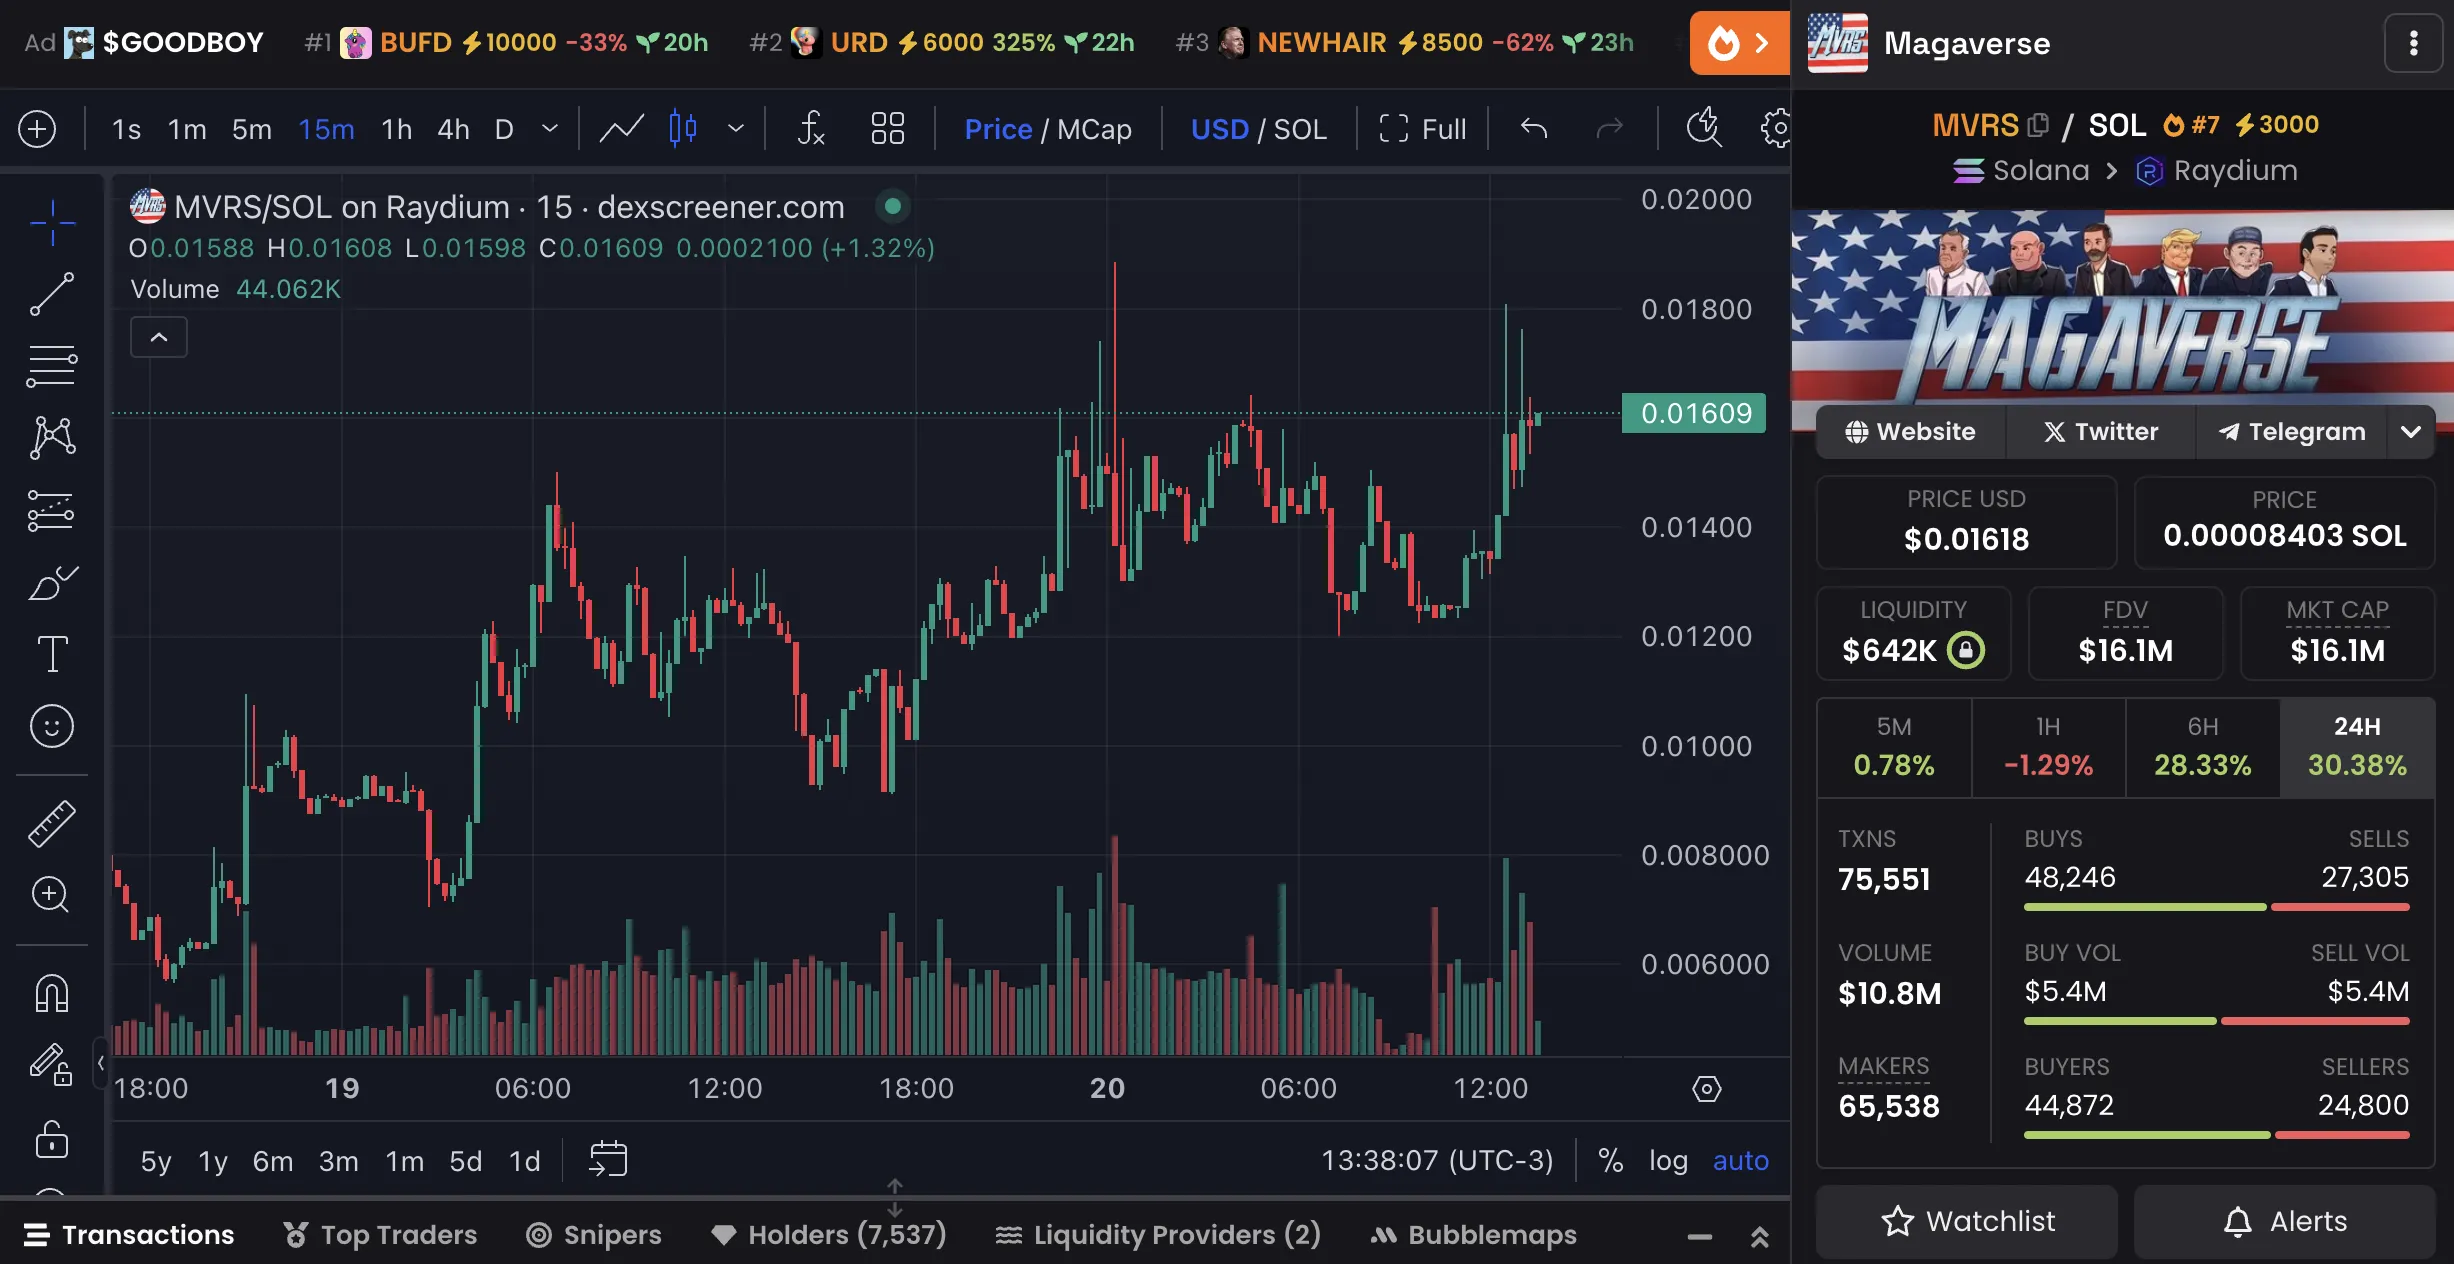2454x1264 pixels.
Task: Expand the timeframe dropdown next to D
Action: pyautogui.click(x=549, y=129)
